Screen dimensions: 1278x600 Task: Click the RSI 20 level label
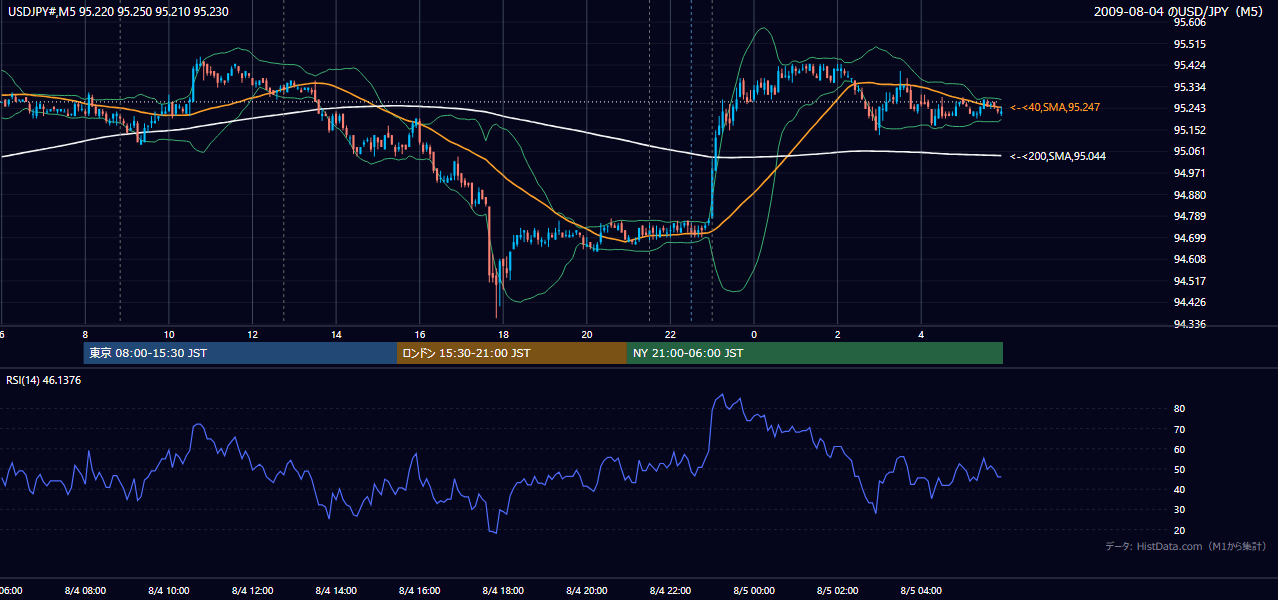(x=1180, y=530)
